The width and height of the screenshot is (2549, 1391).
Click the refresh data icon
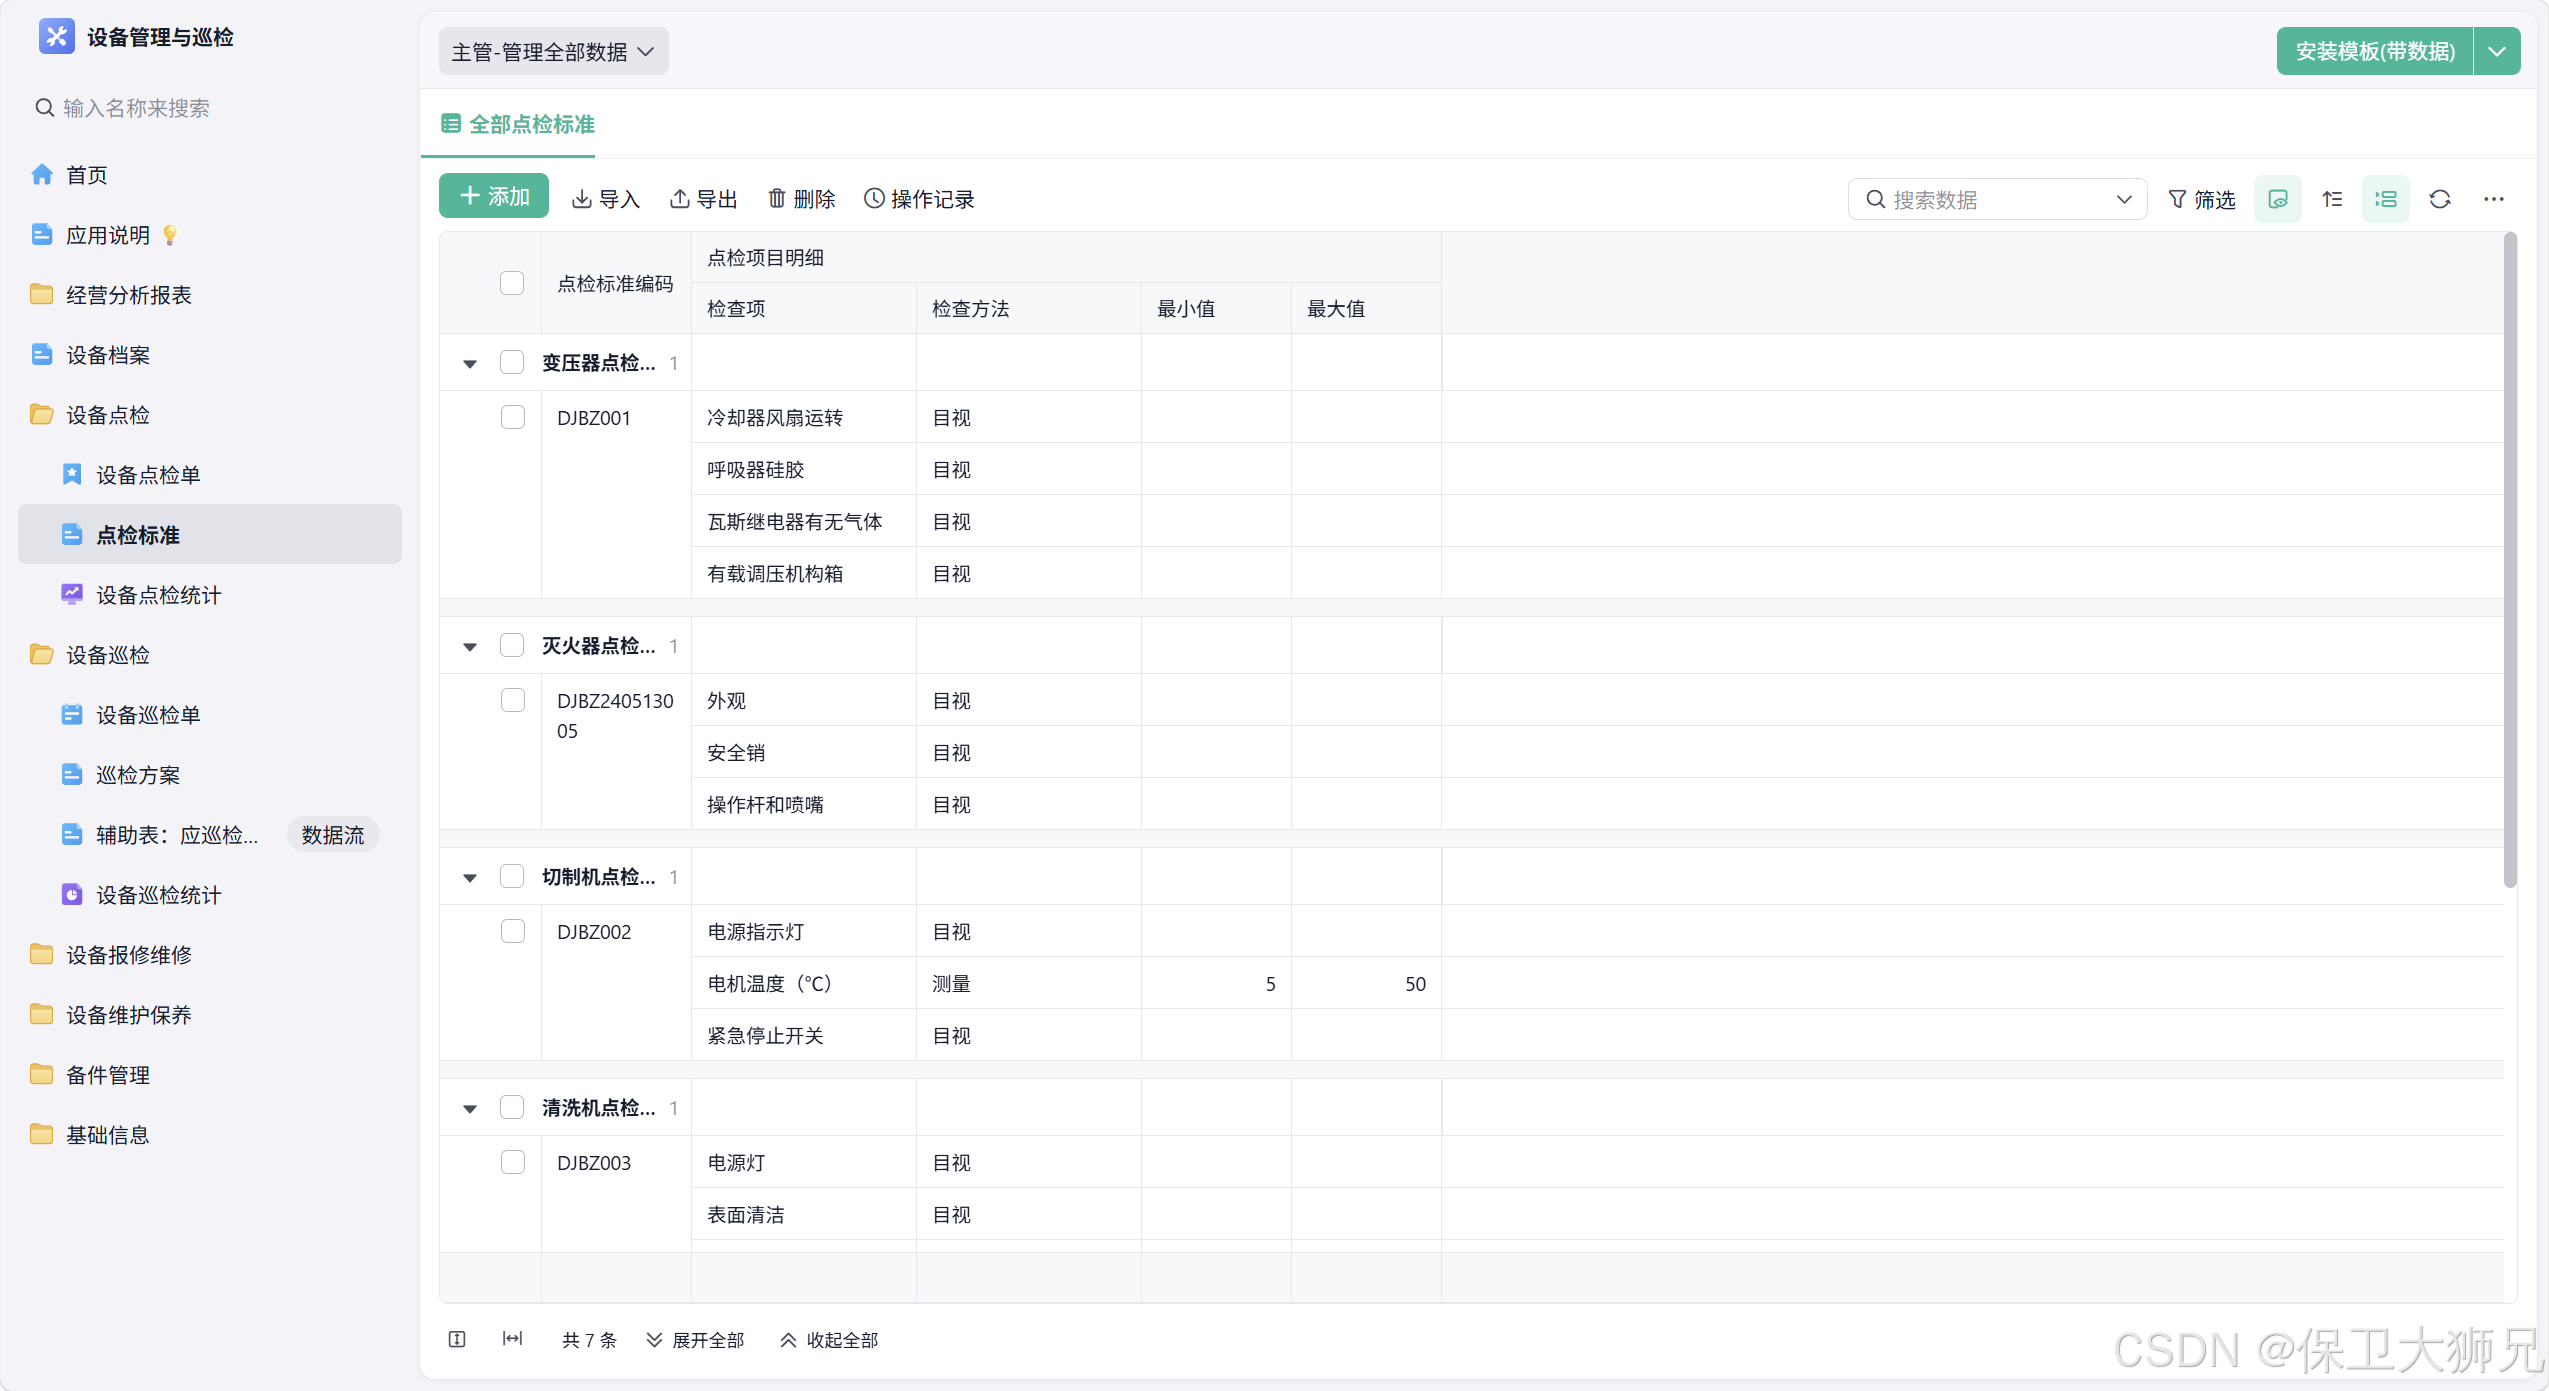click(2440, 199)
